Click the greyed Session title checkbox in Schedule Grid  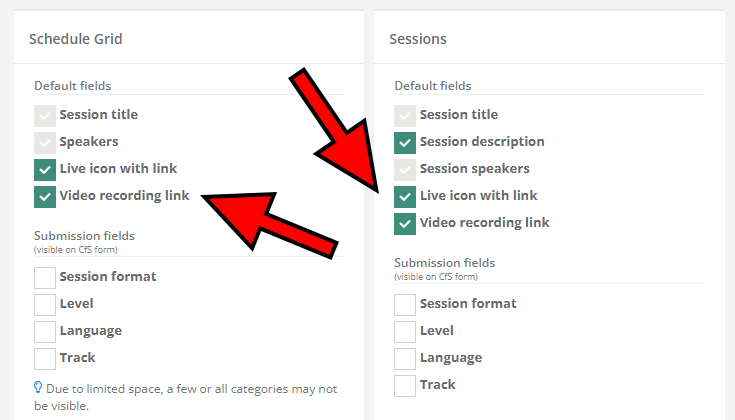click(x=45, y=115)
